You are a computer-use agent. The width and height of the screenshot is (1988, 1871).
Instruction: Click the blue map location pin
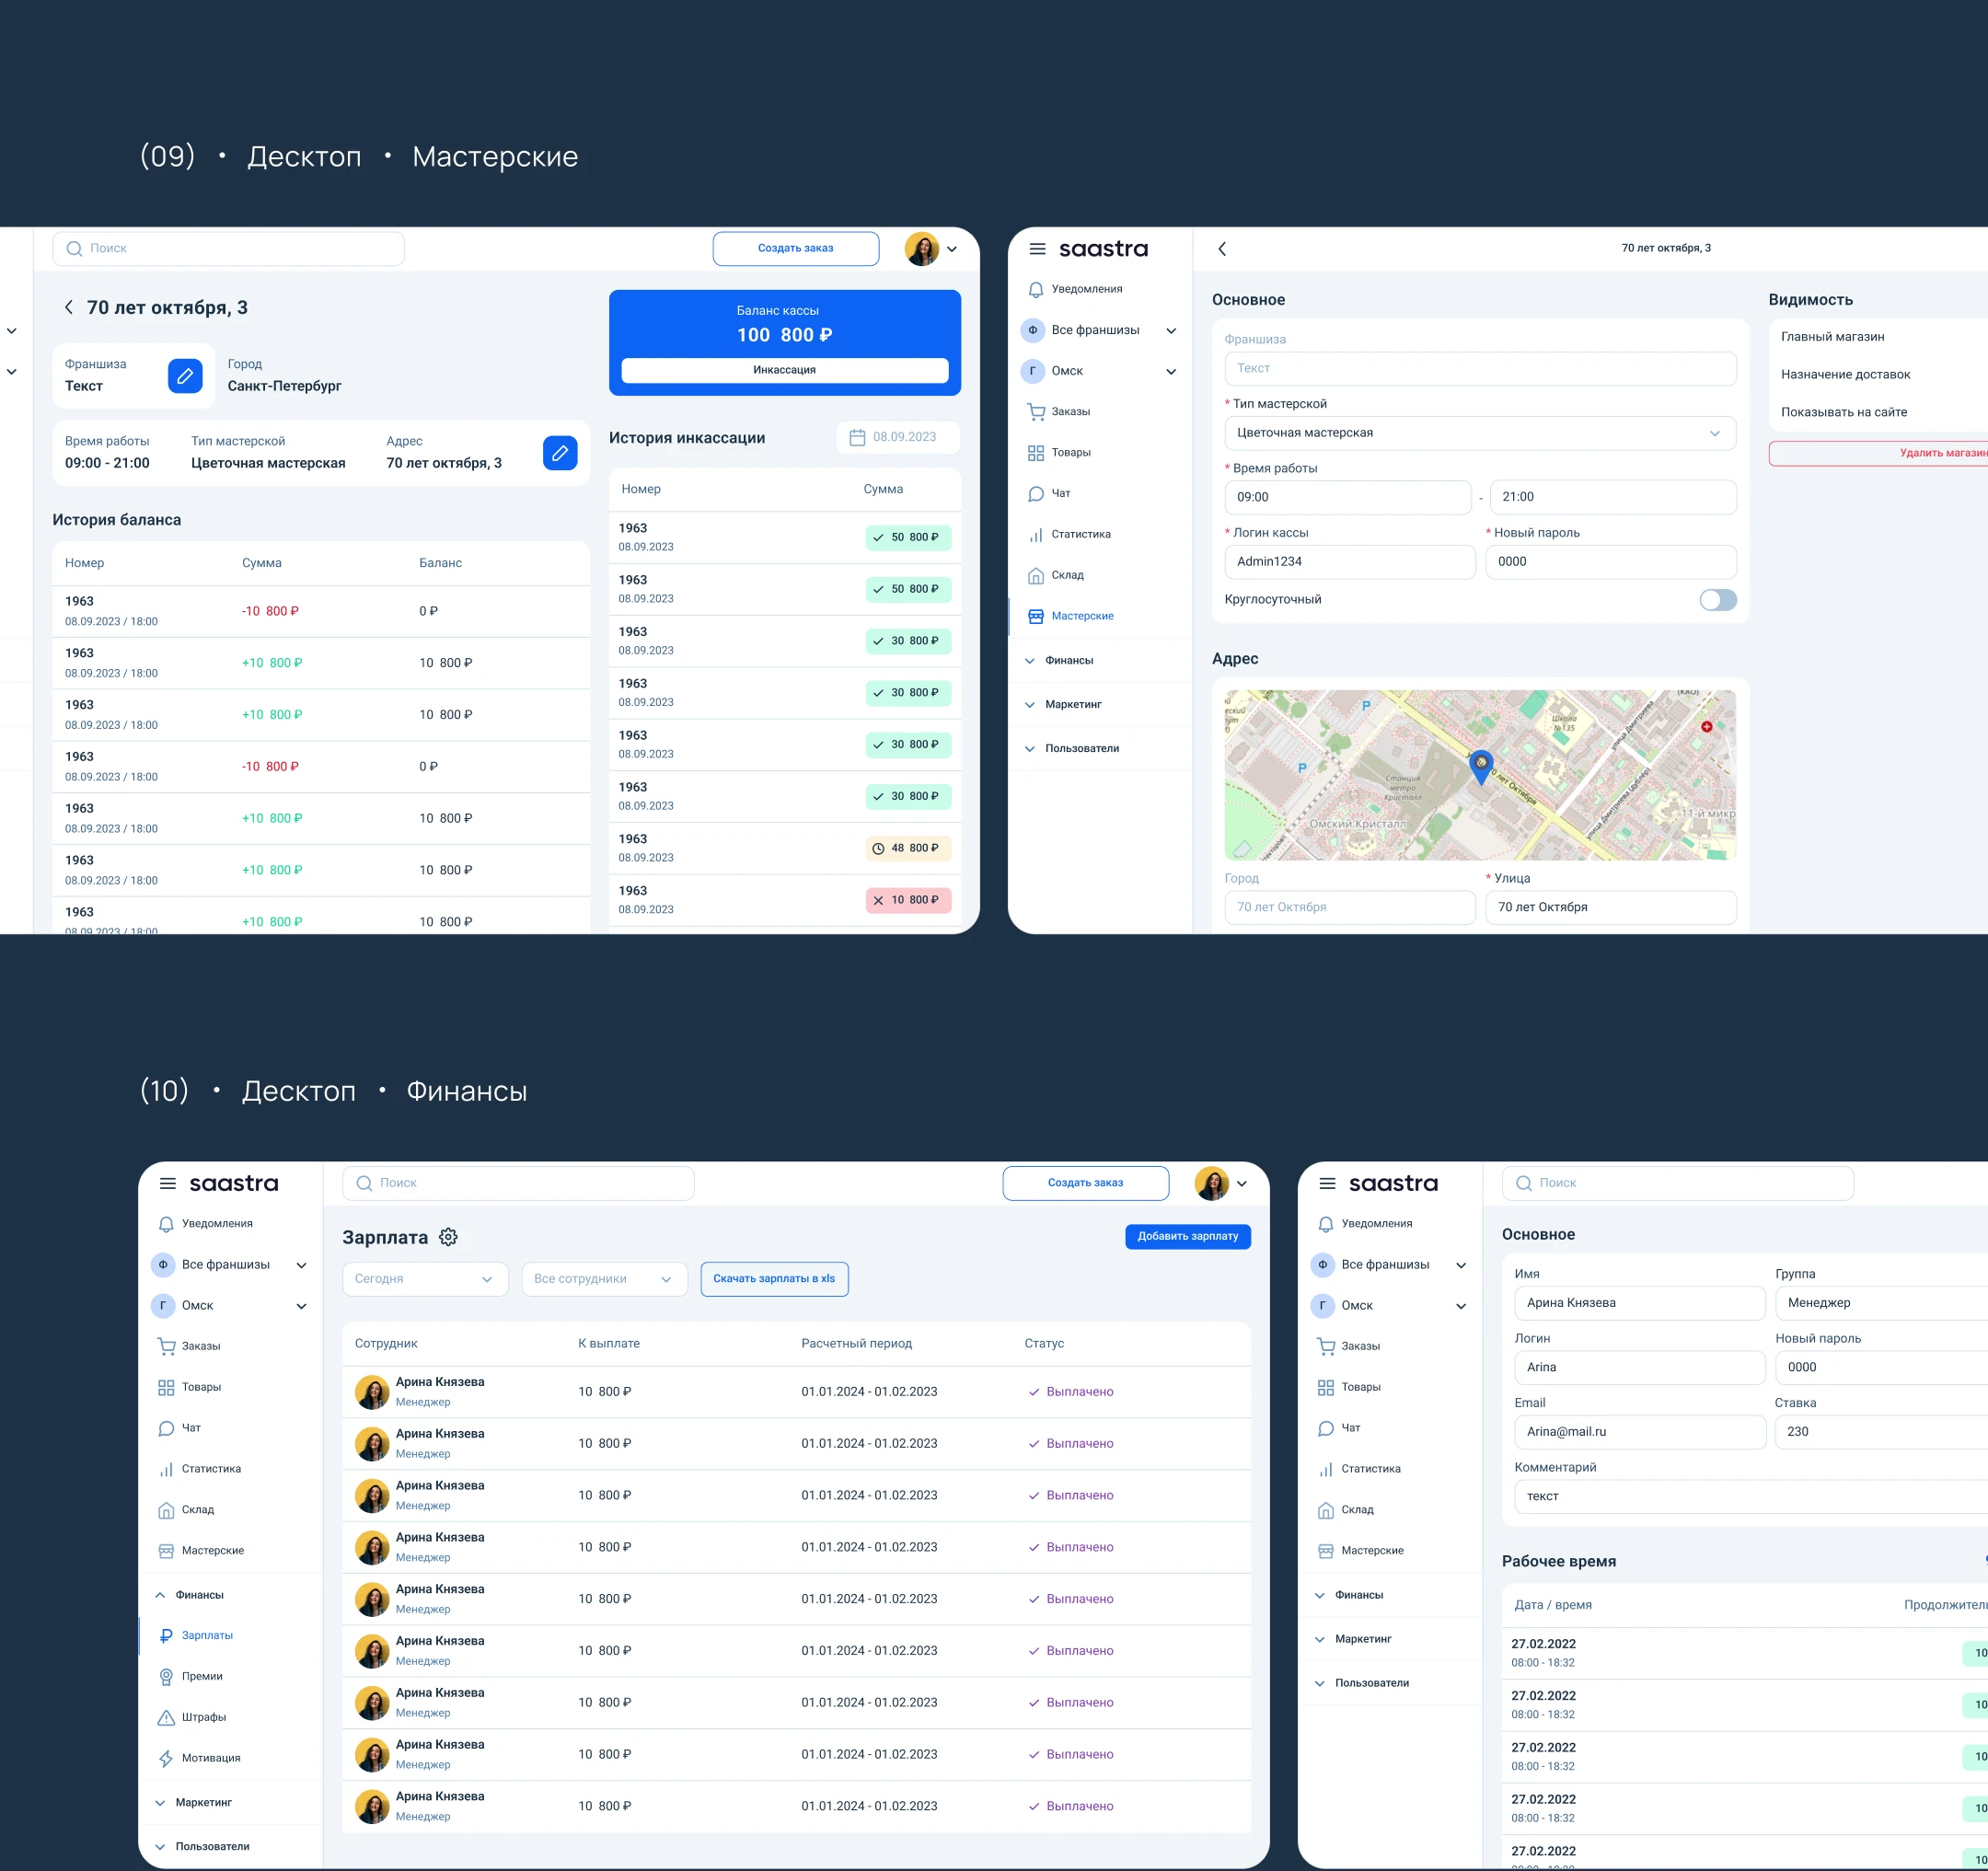pyautogui.click(x=1480, y=766)
